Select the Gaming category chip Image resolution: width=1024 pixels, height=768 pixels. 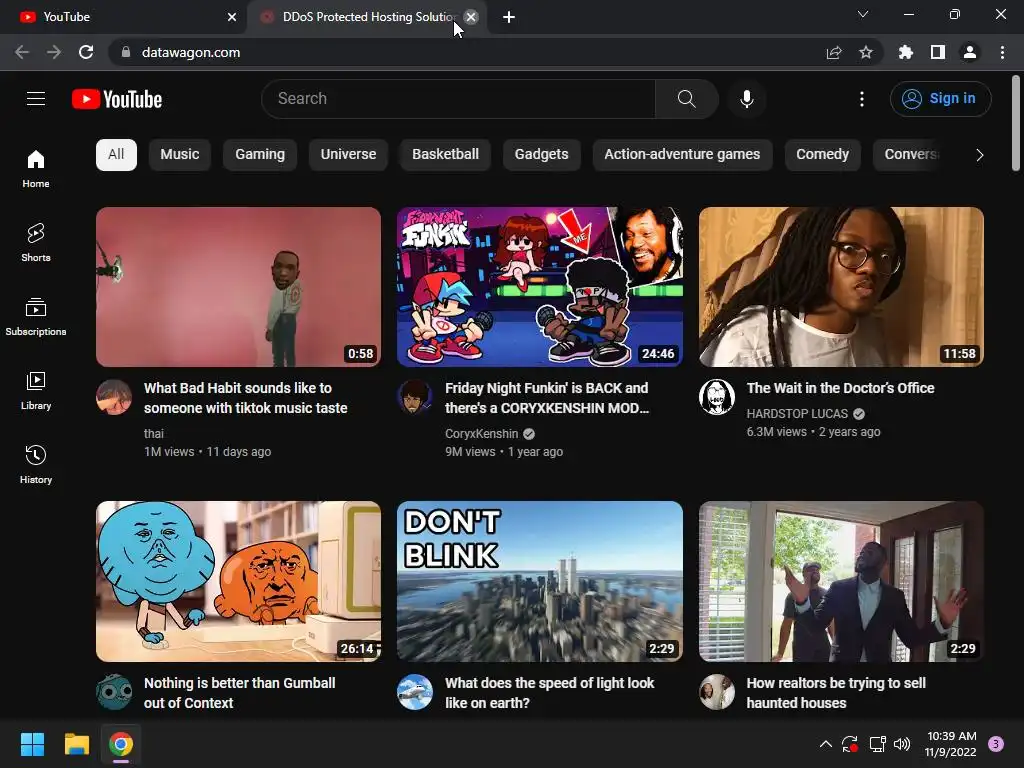point(260,155)
